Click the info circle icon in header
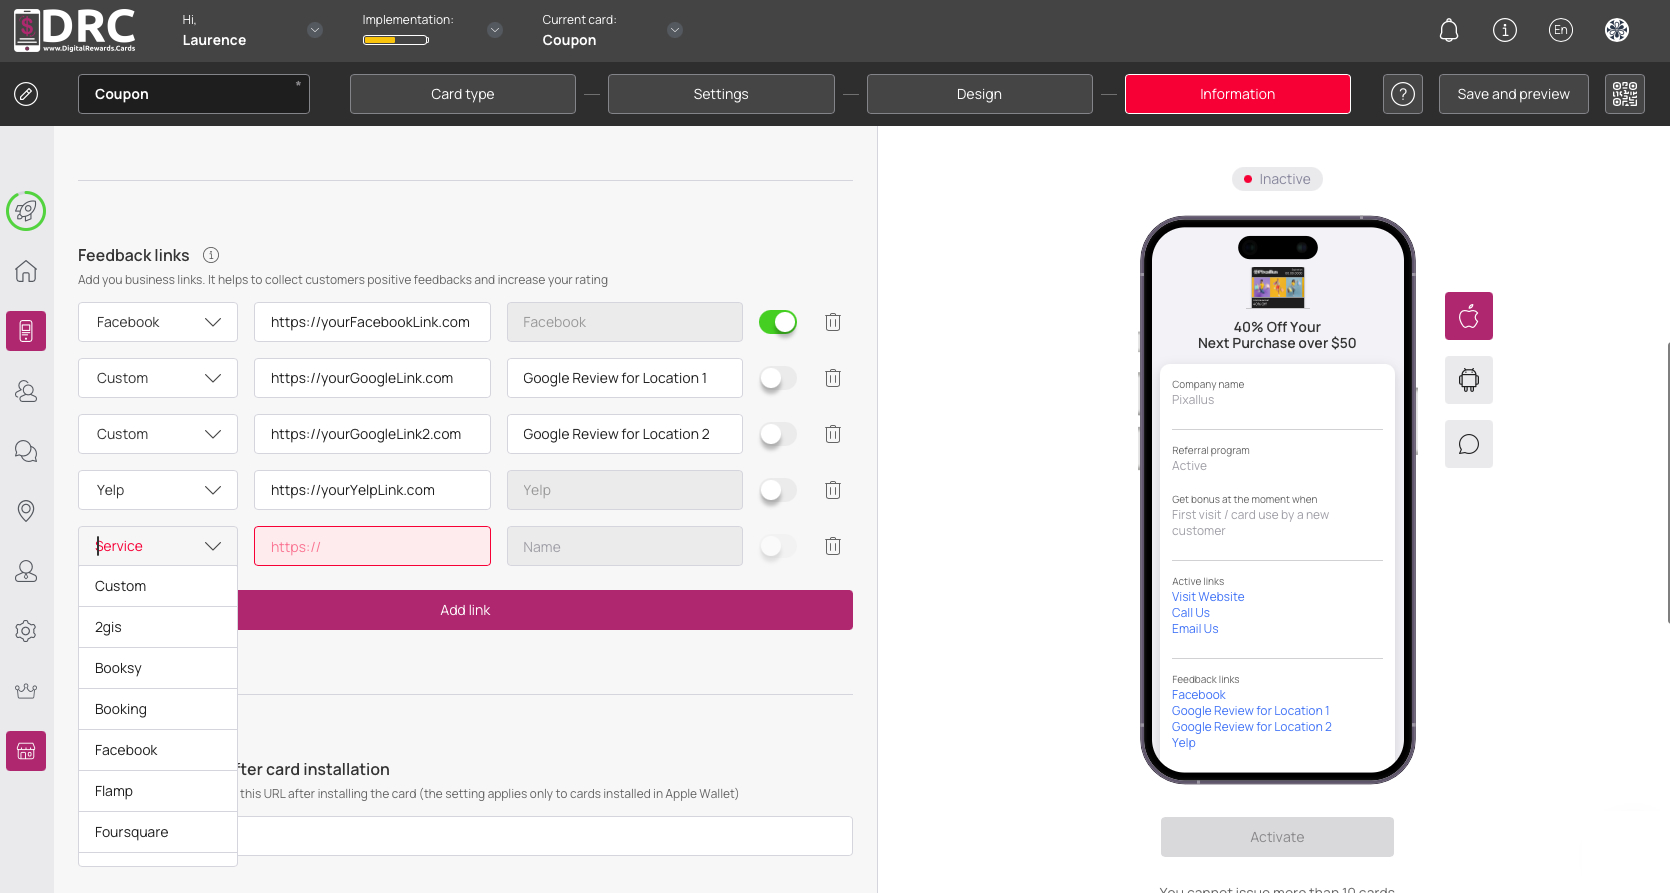Viewport: 1670px width, 893px height. point(1504,30)
